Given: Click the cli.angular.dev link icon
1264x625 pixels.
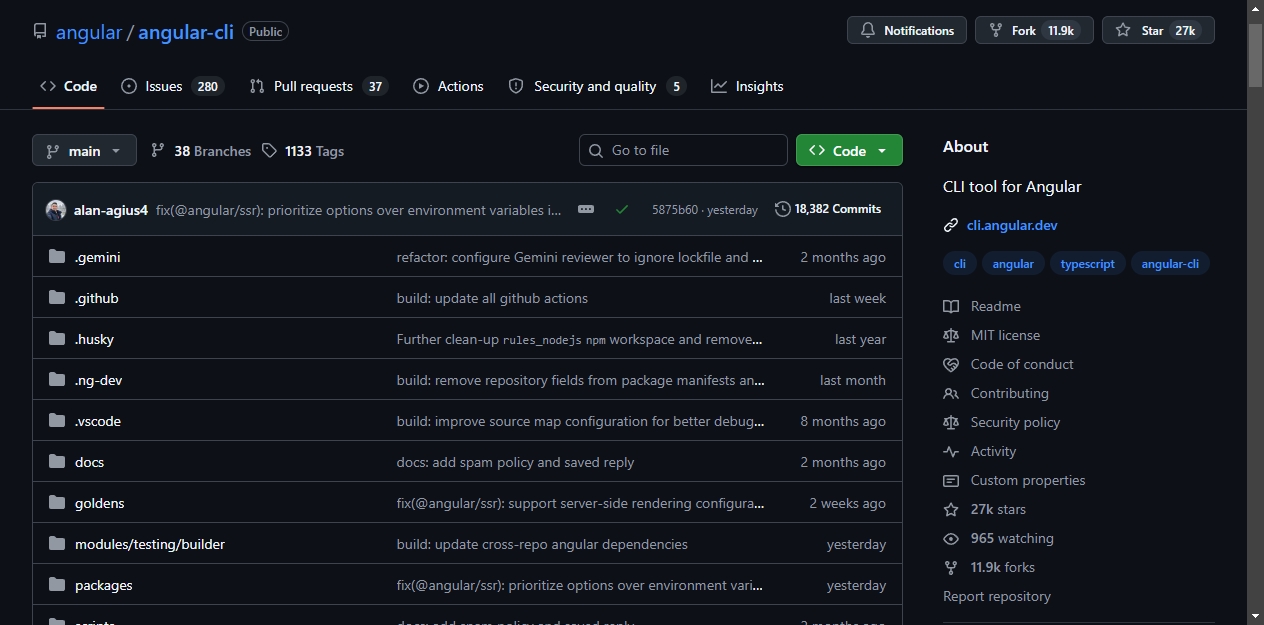Looking at the screenshot, I should click(x=951, y=225).
